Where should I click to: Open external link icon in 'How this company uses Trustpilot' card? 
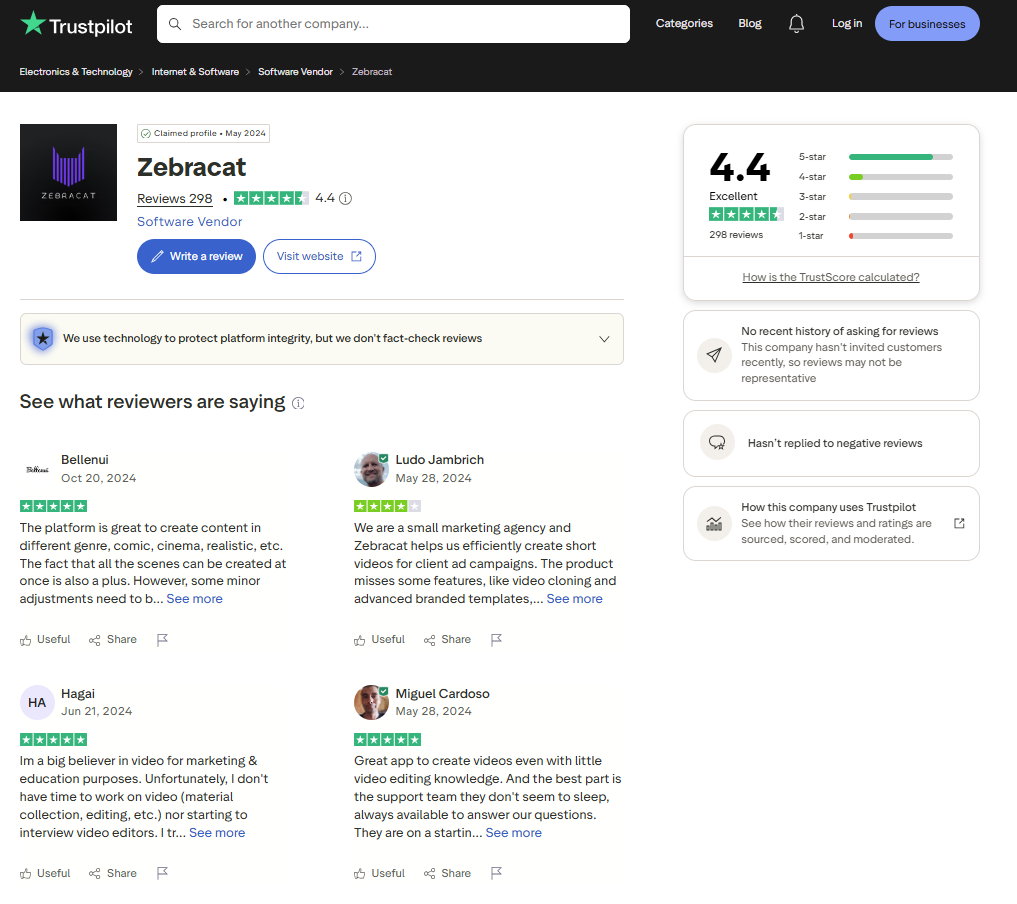(x=959, y=523)
